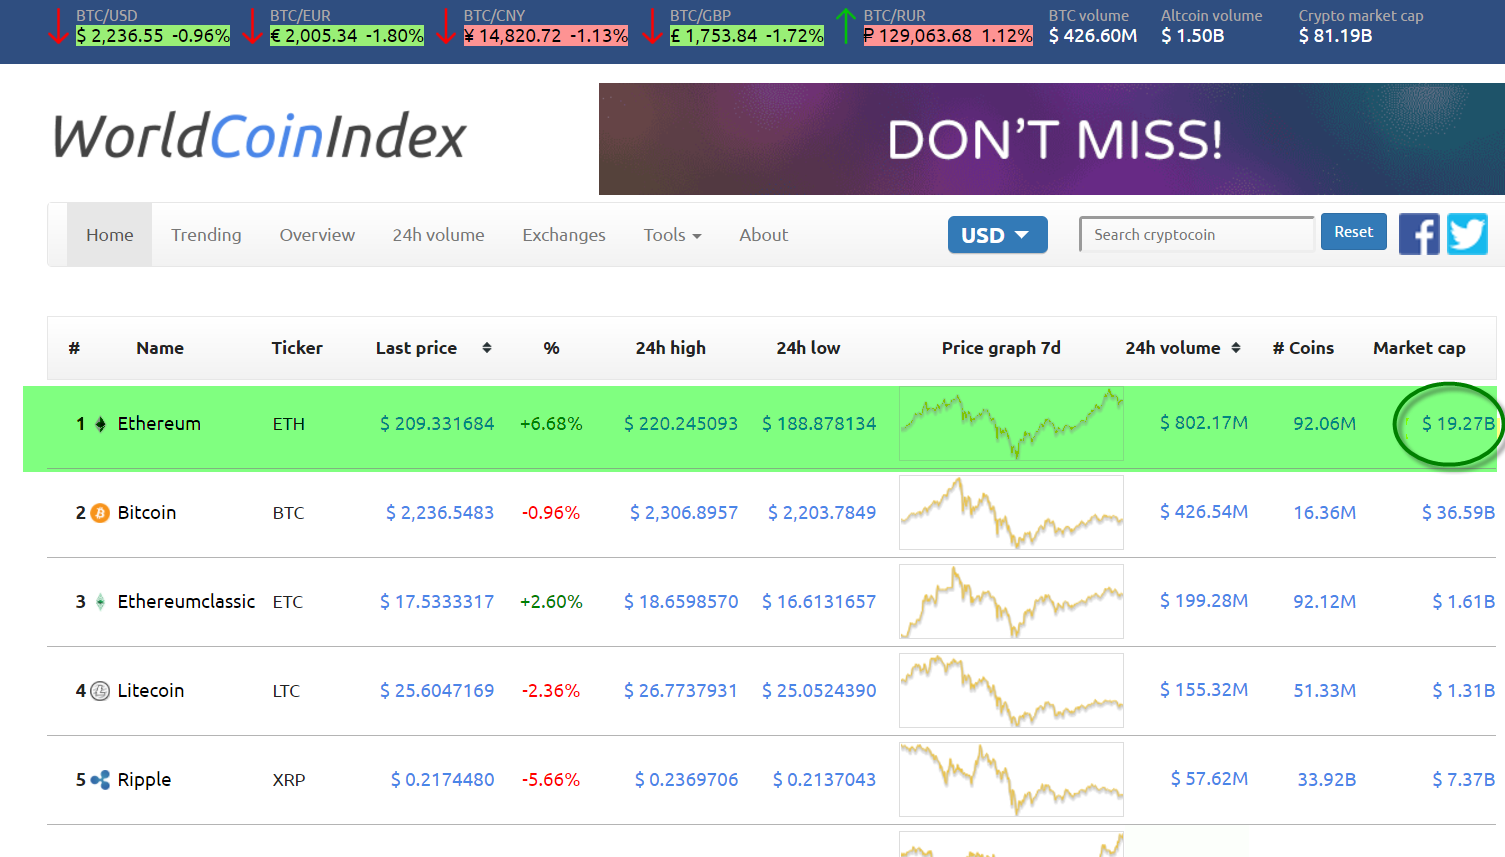
Task: Click the Price graph 7d column header
Action: coord(1001,348)
